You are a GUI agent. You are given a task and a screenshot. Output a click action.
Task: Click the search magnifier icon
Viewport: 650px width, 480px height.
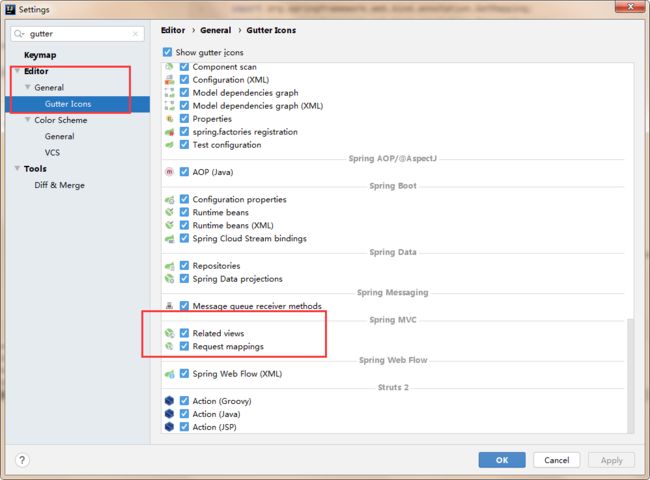19,34
